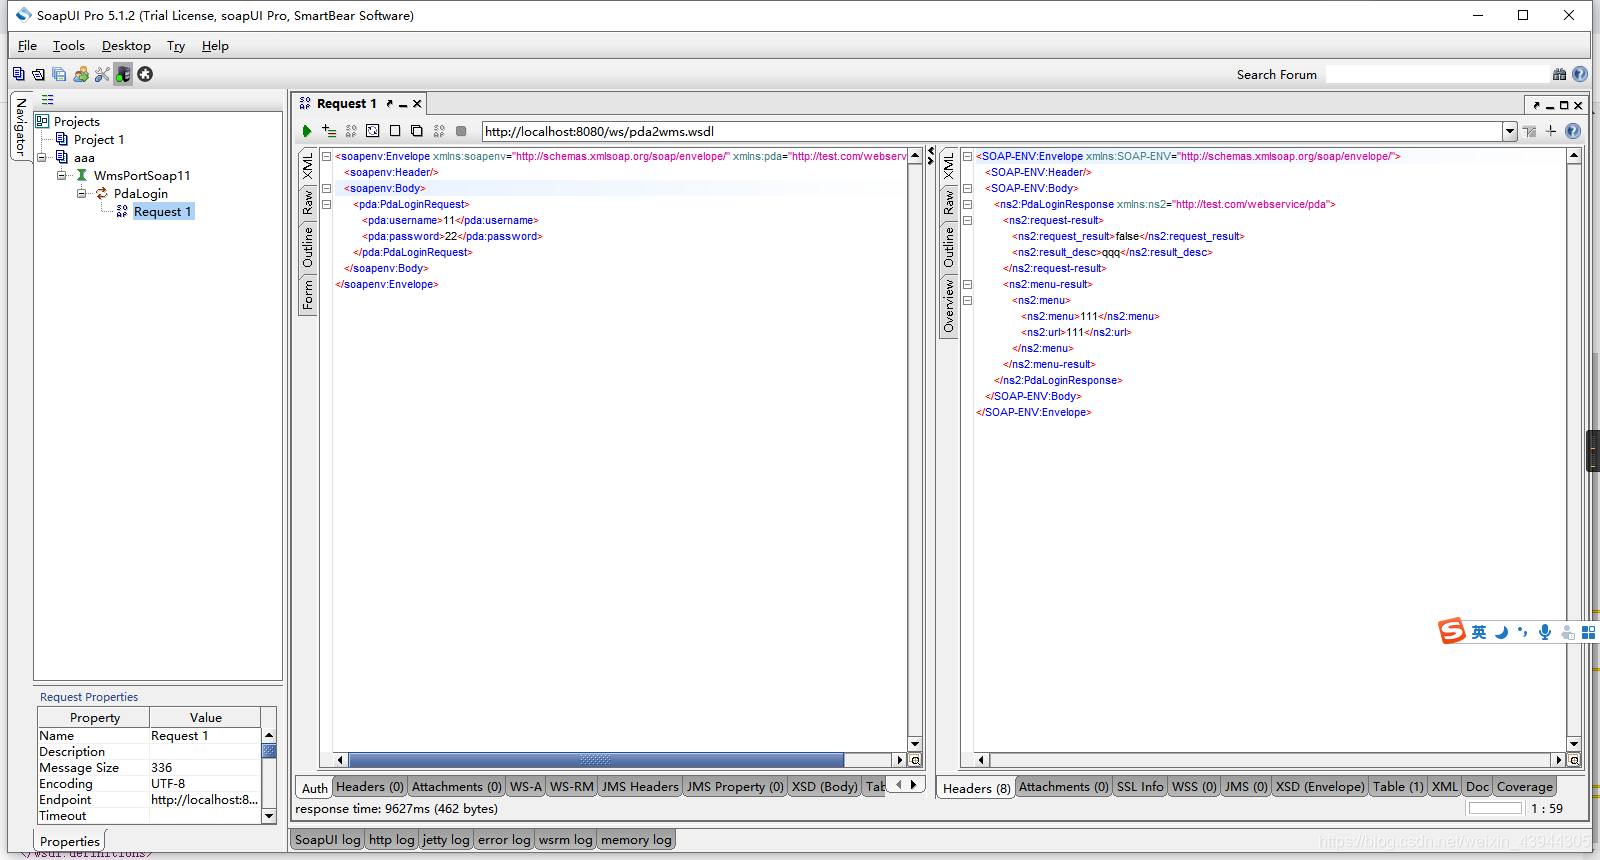Open help icon next to forum search
1600x860 pixels.
click(1580, 74)
